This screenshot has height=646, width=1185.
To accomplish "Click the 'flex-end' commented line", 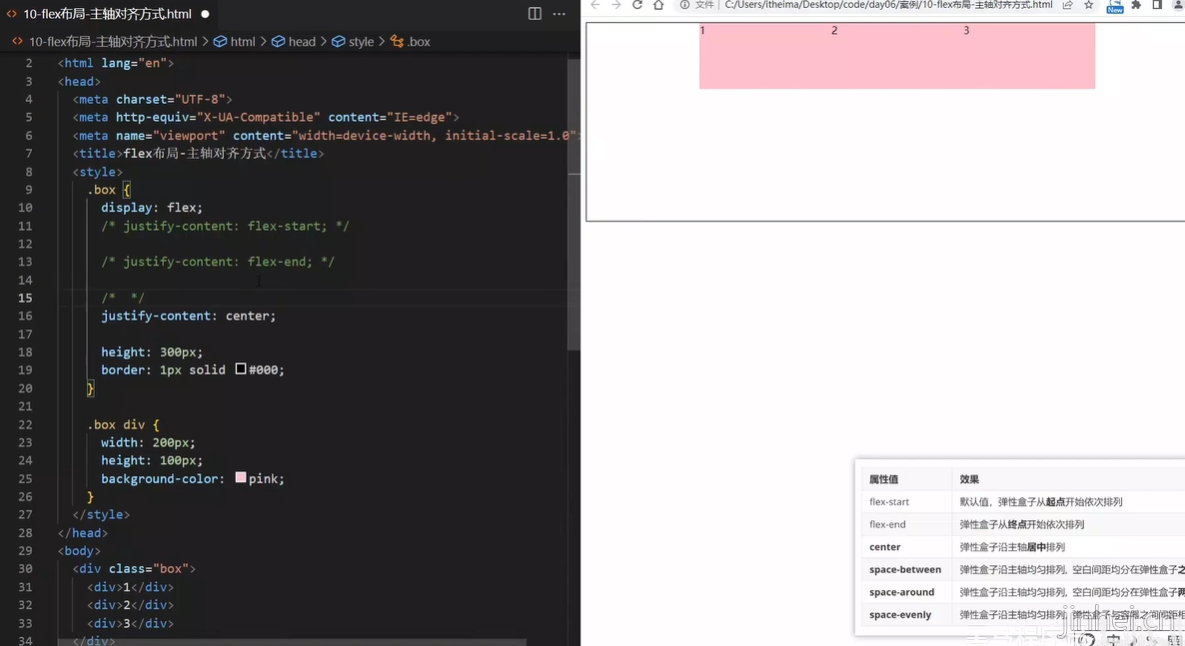I will pos(218,261).
